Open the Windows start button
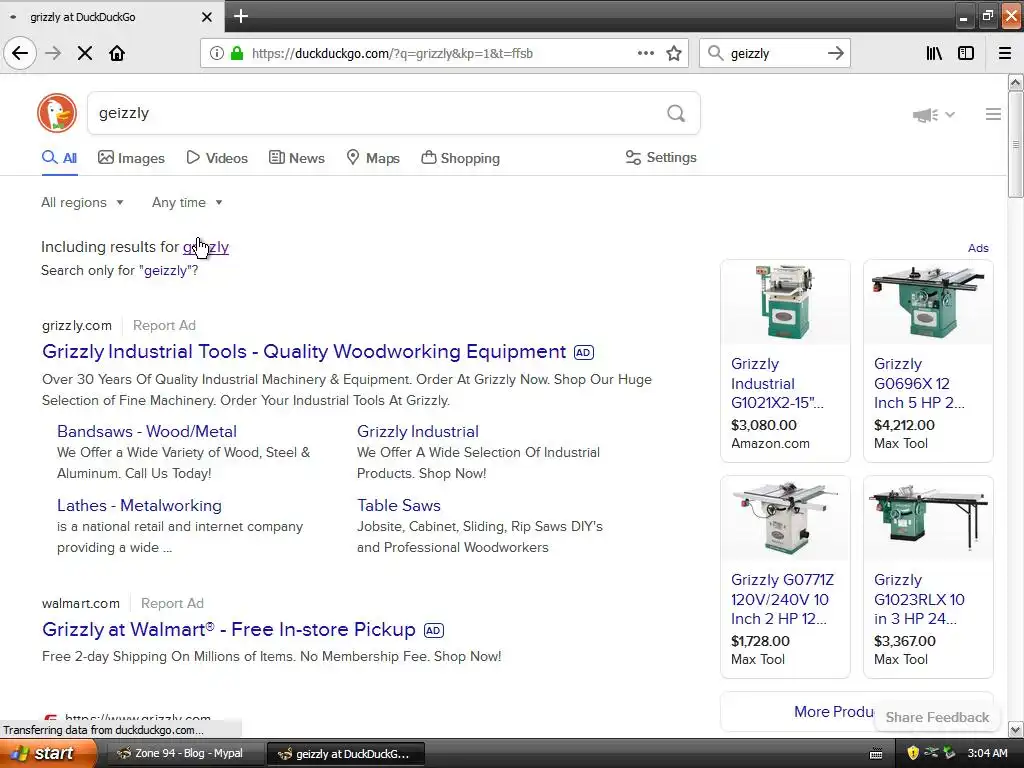 pos(48,754)
